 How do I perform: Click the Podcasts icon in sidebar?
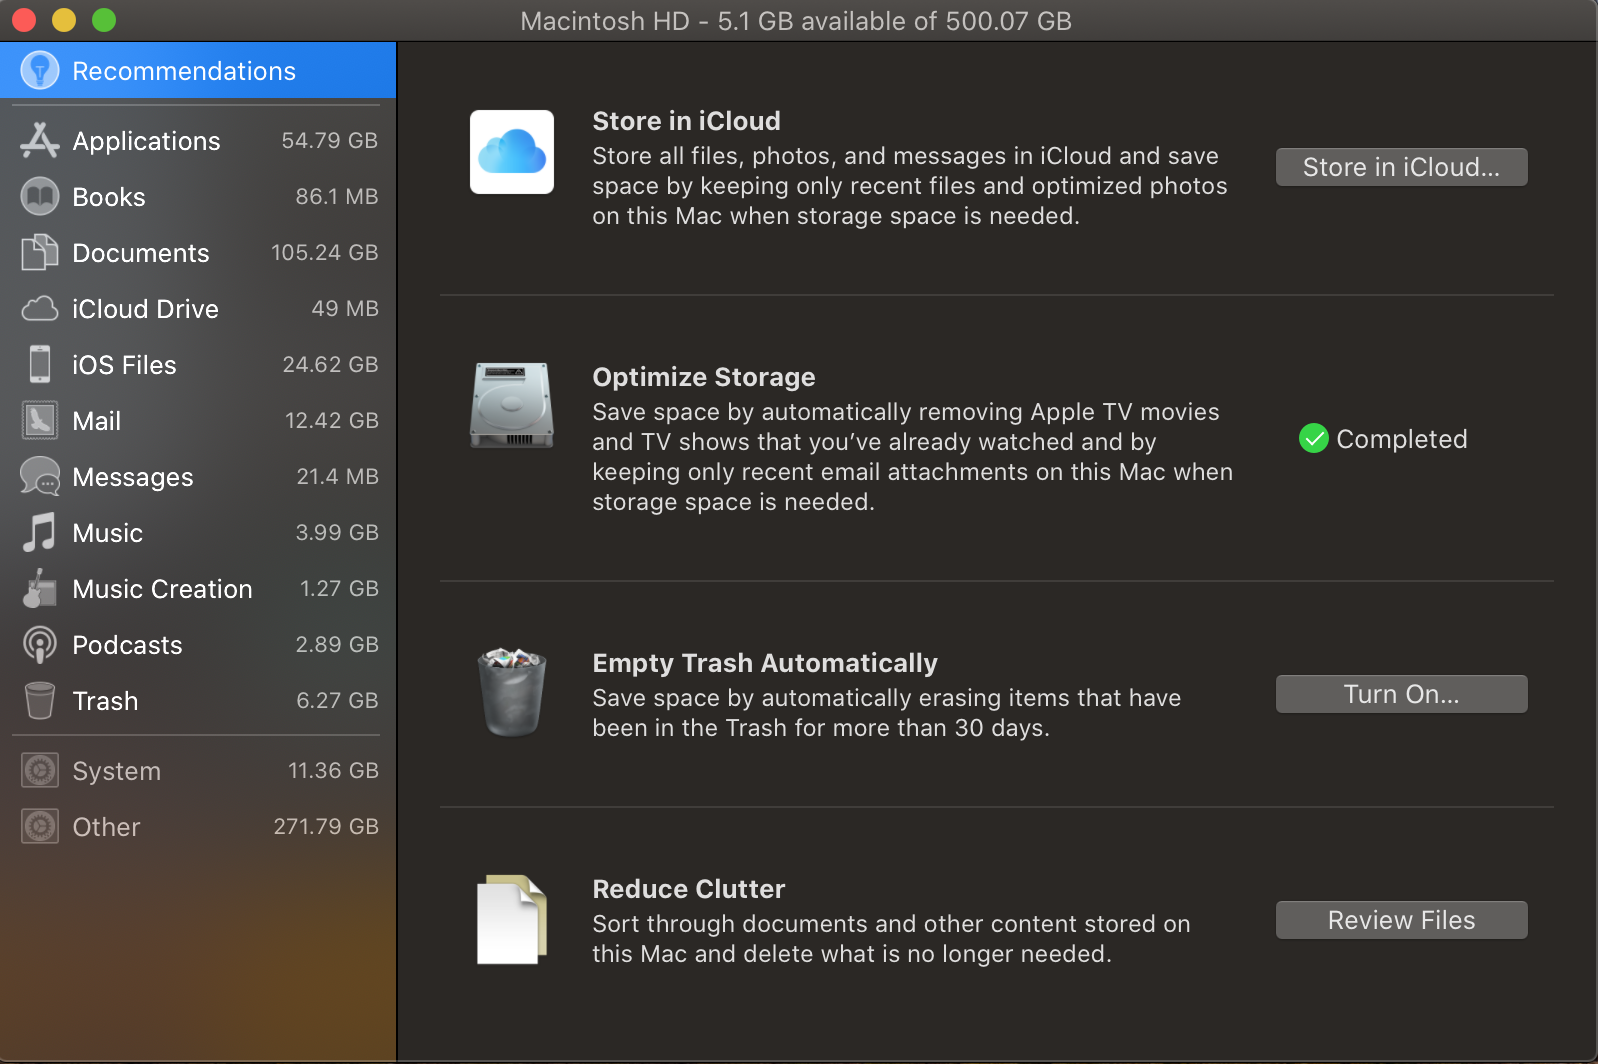(x=40, y=645)
